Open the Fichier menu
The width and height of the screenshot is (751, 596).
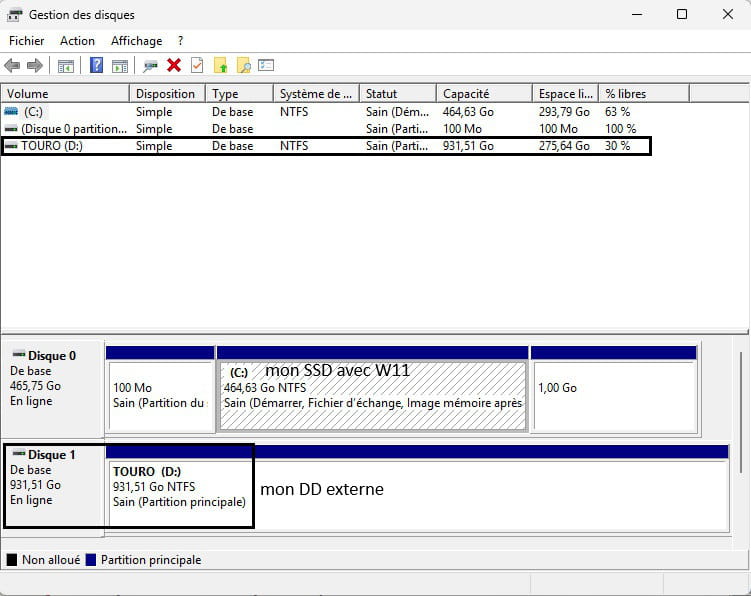coord(27,41)
